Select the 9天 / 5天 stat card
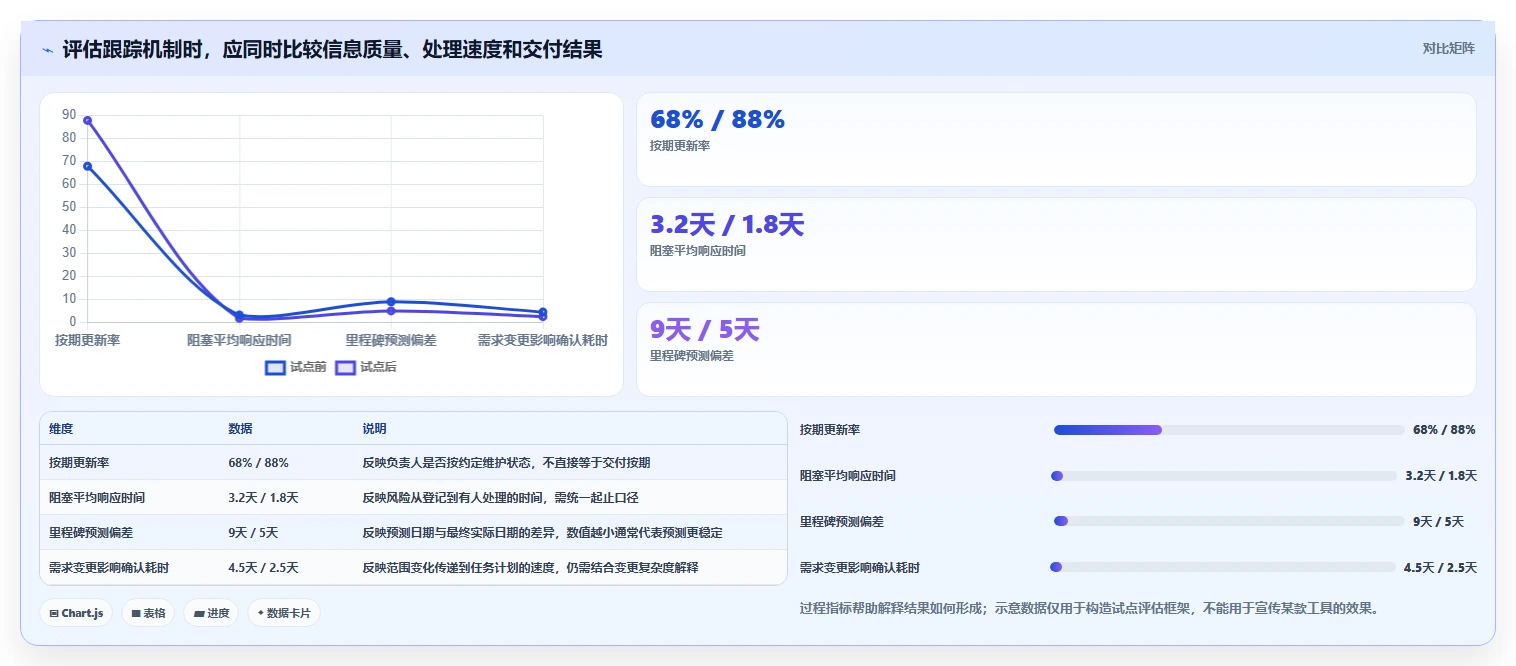This screenshot has width=1516, height=666. pyautogui.click(x=1056, y=350)
